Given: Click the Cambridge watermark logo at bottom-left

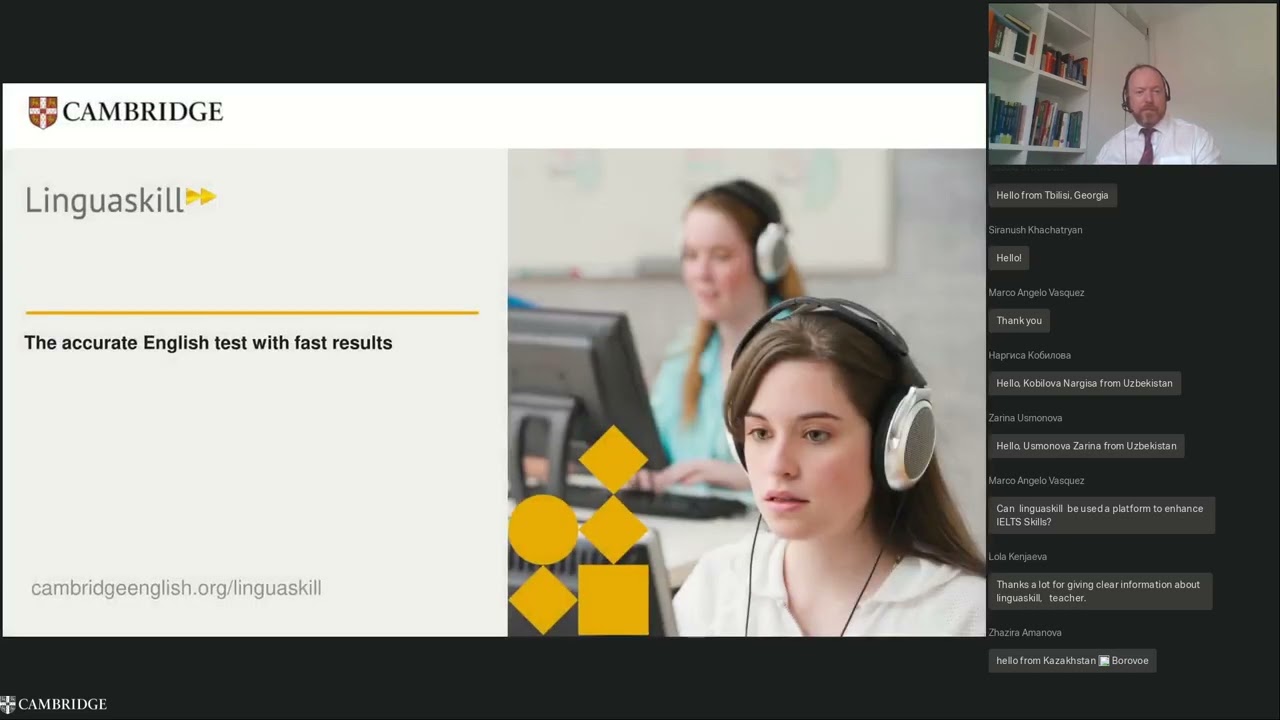Looking at the screenshot, I should pyautogui.click(x=54, y=704).
